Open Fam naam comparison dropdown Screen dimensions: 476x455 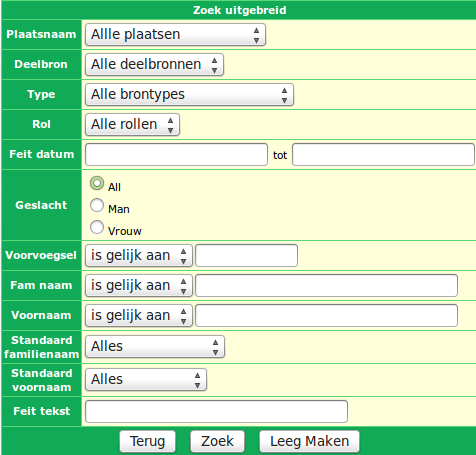(139, 286)
